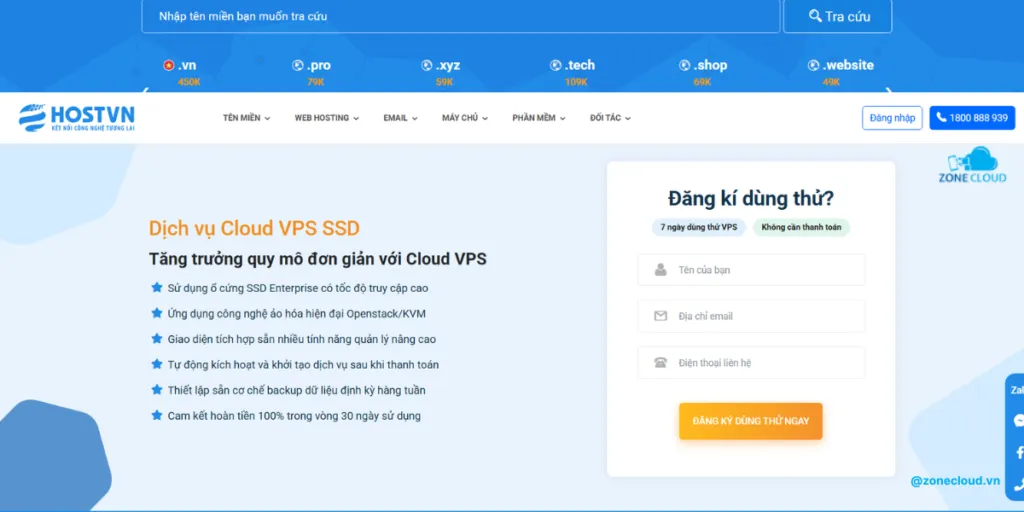The image size is (1024, 512).
Task: Select the .pro domain option
Action: 312,72
